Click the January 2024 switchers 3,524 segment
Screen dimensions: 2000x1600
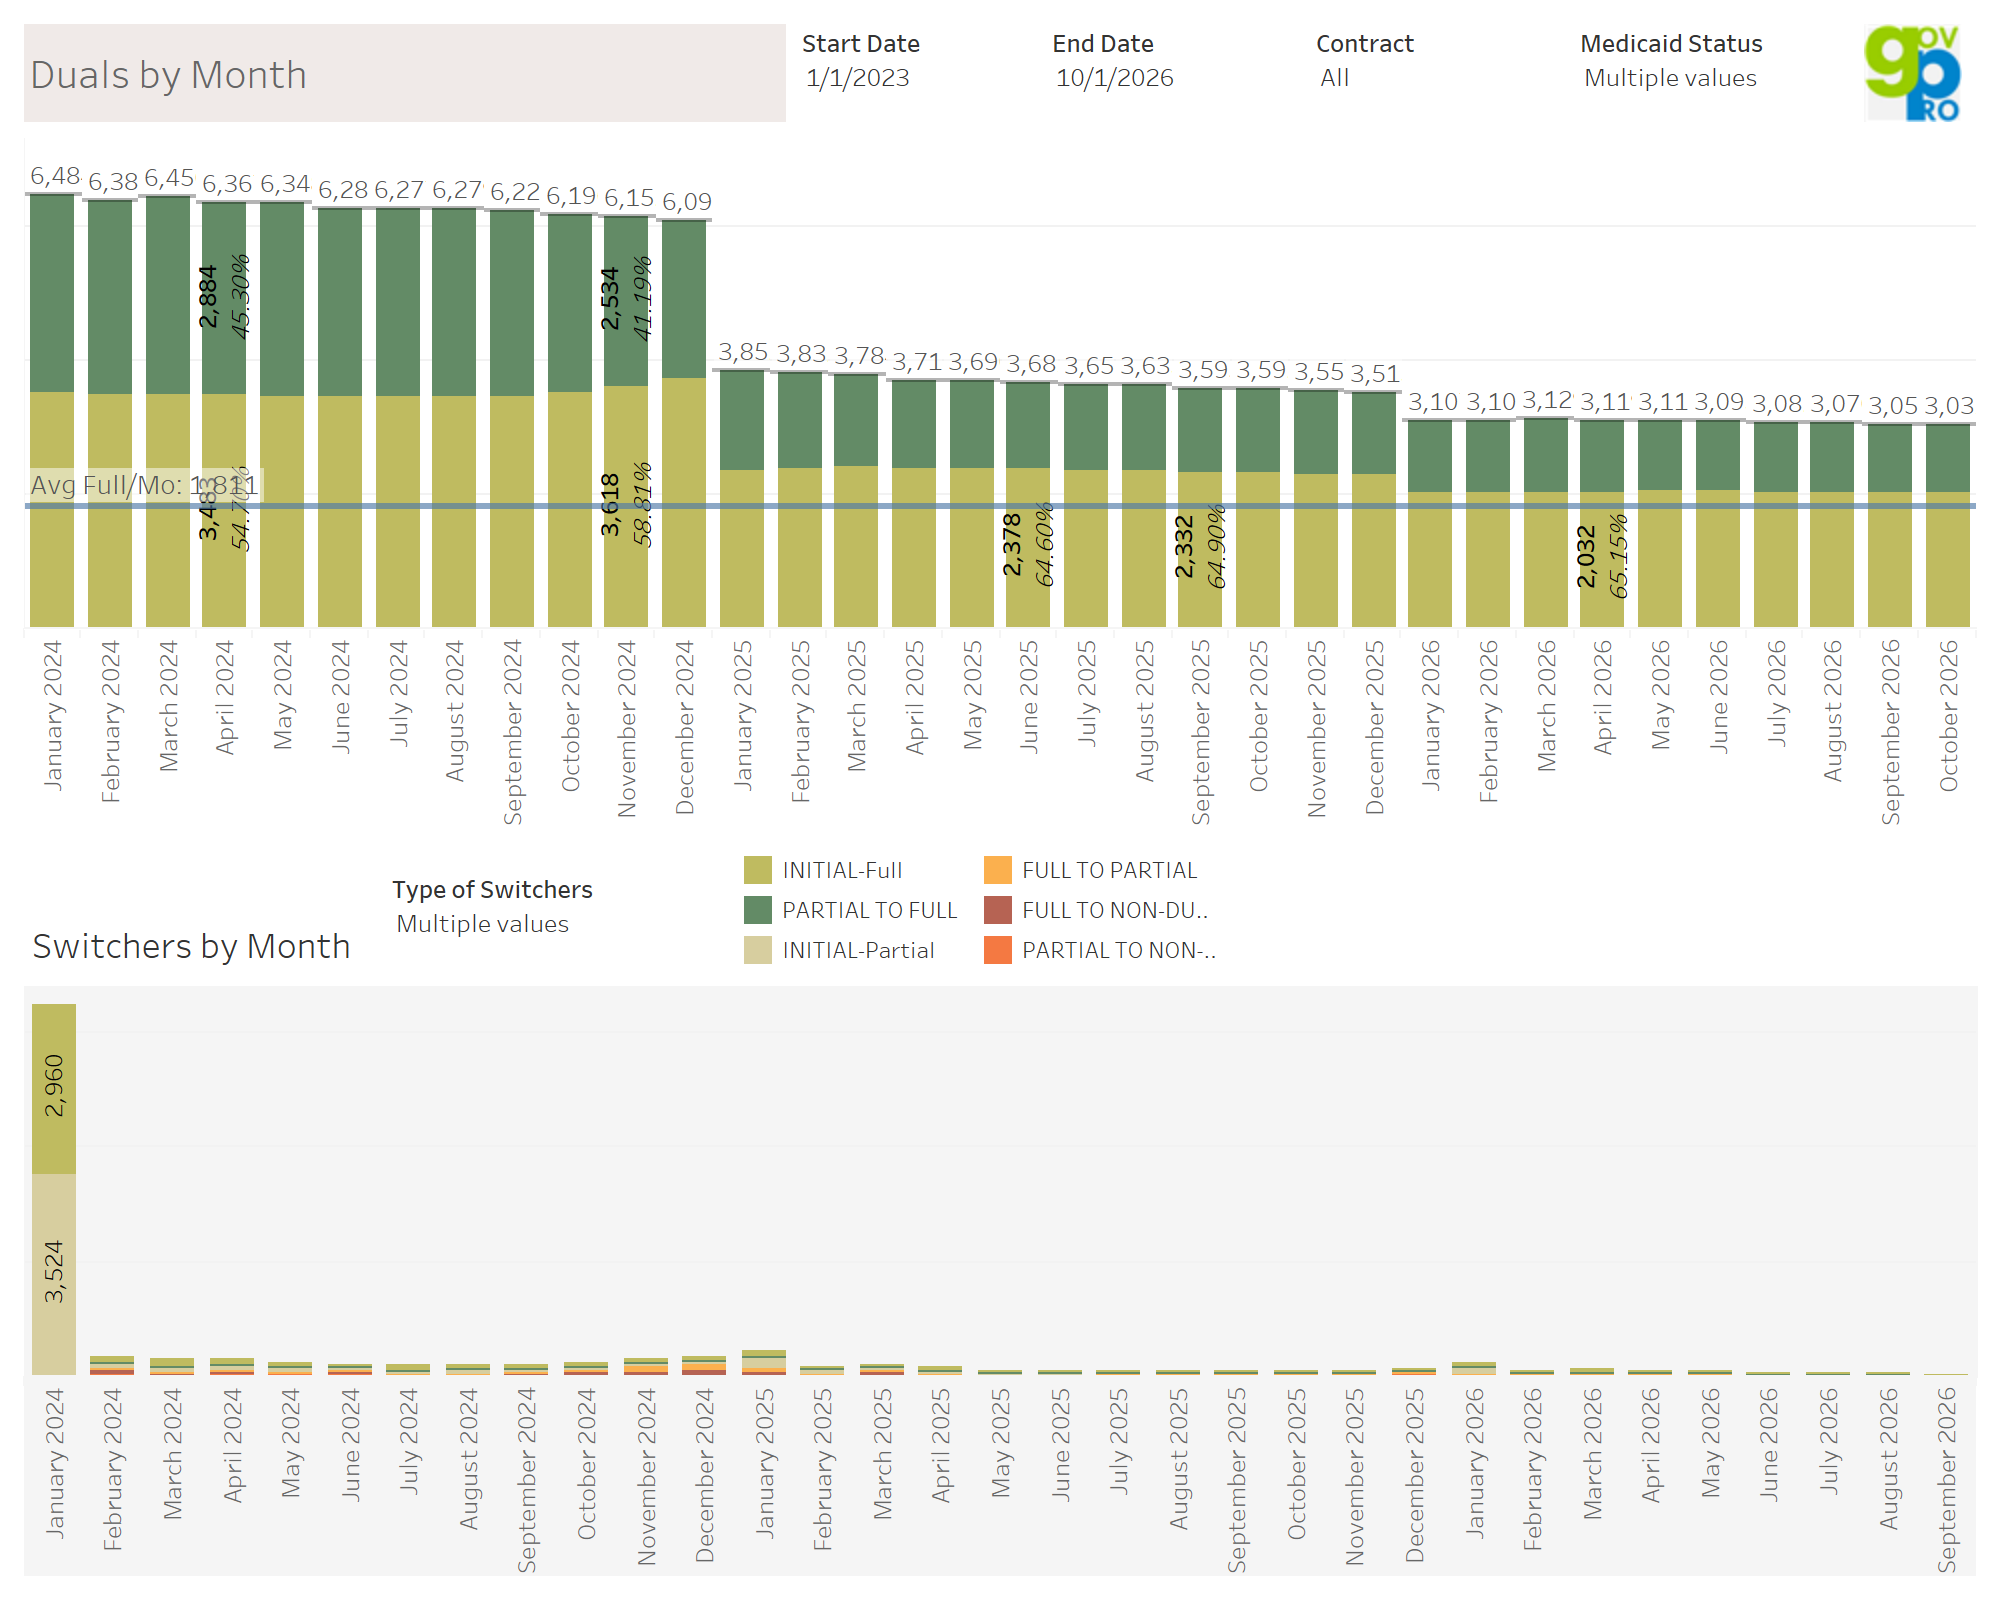(54, 1274)
